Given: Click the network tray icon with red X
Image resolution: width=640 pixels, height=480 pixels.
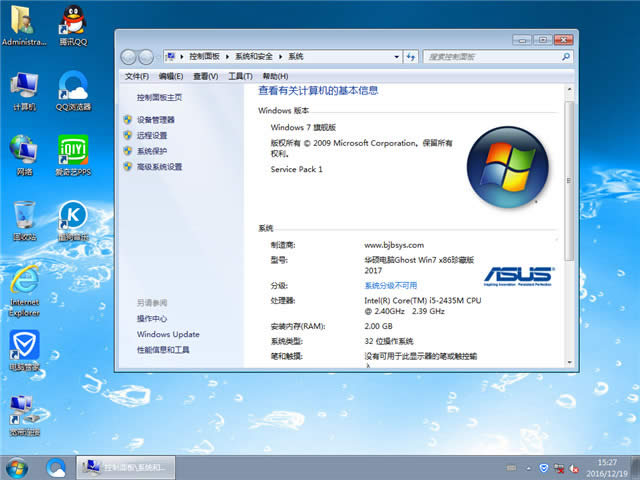Looking at the screenshot, I should 559,468.
